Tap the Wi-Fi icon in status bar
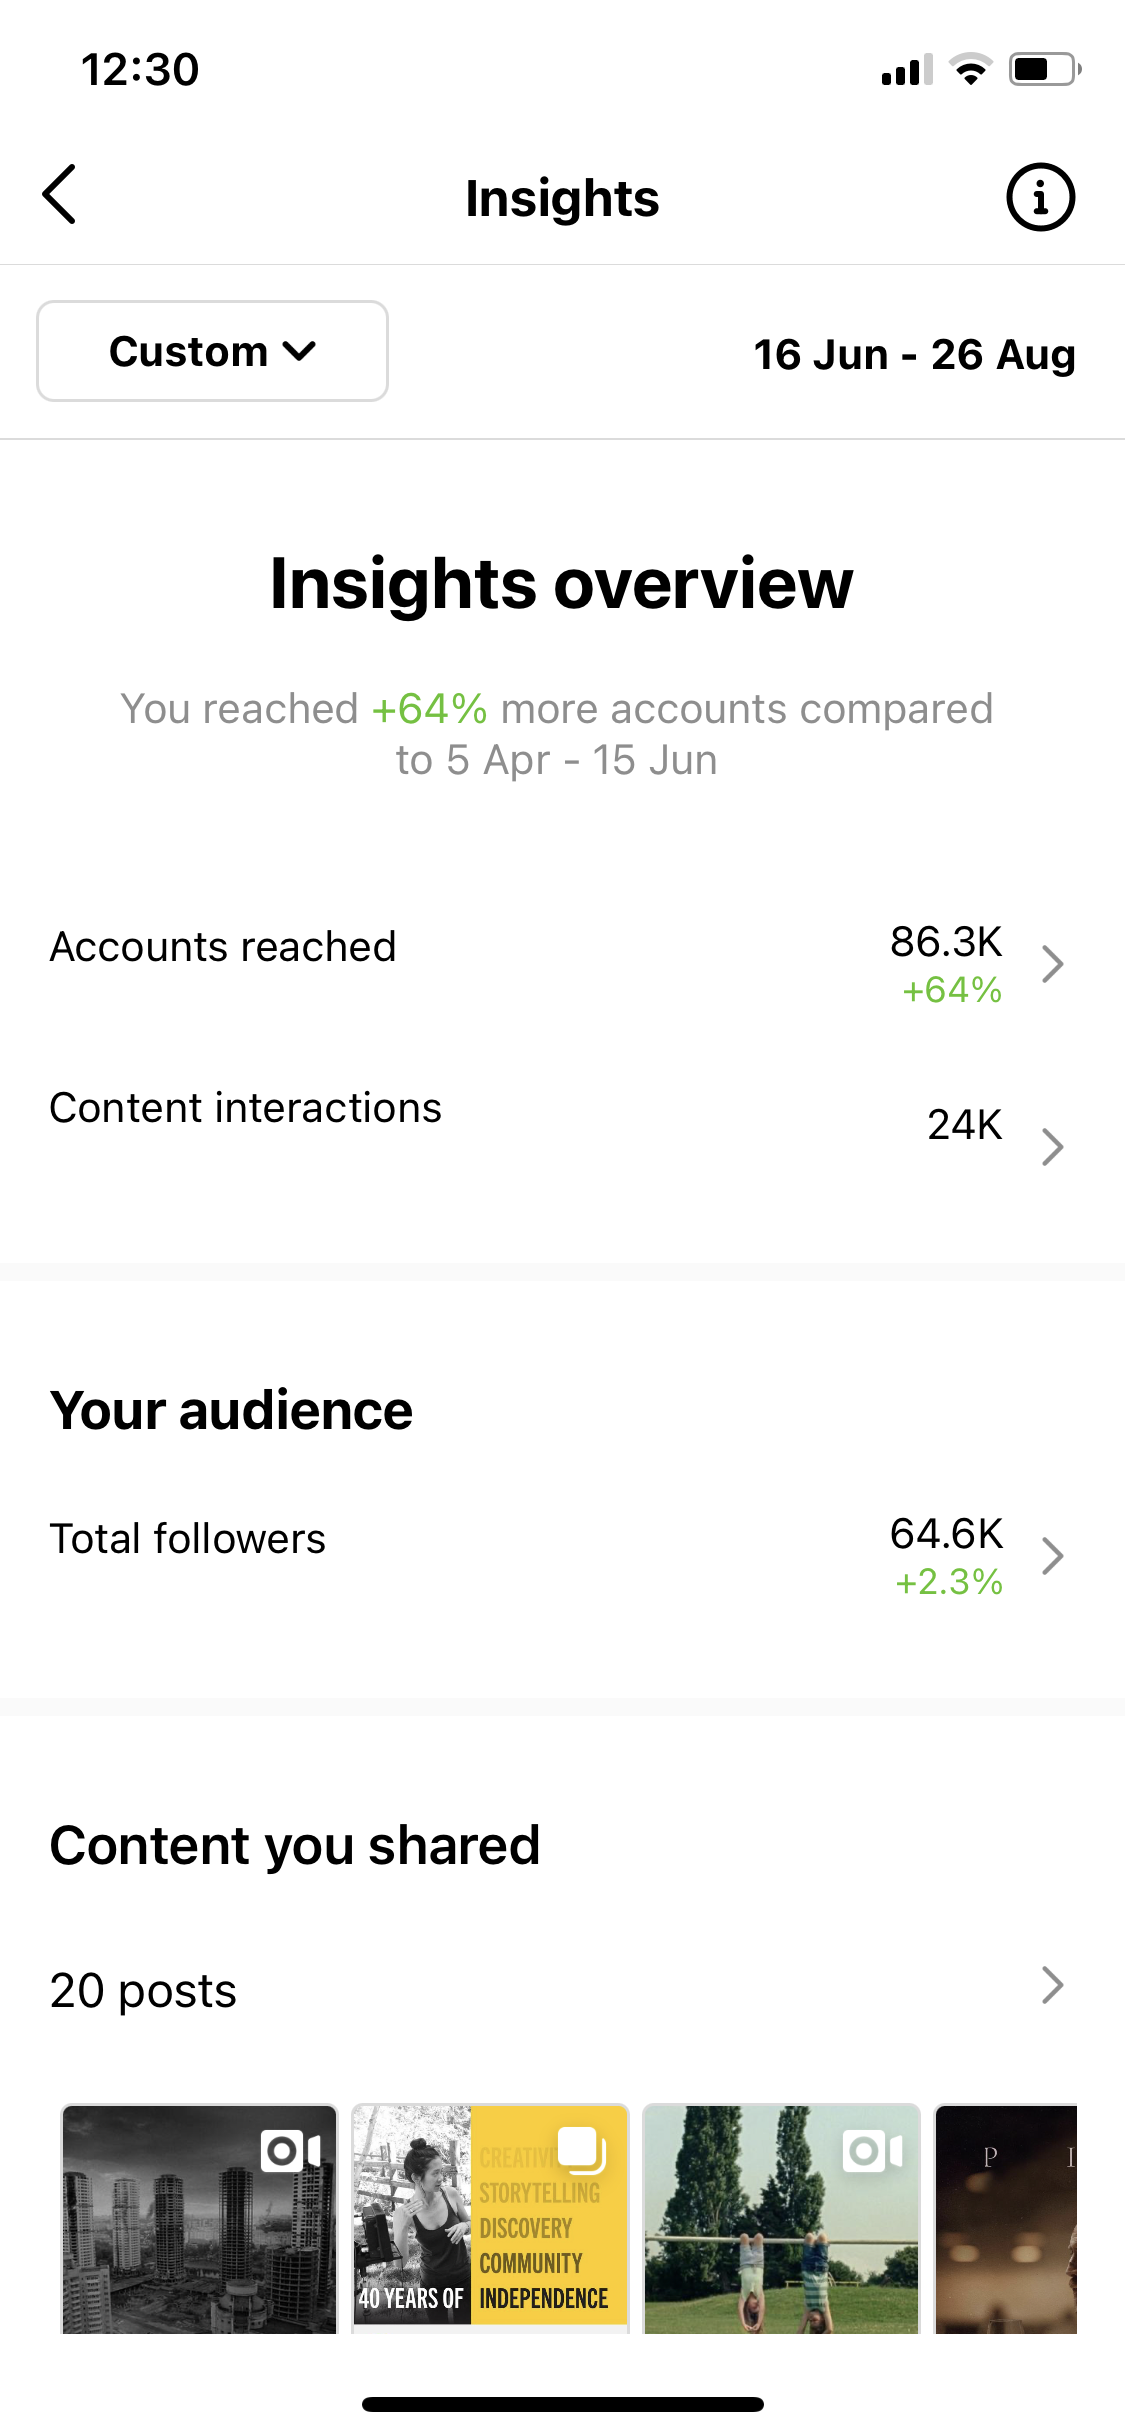Image resolution: width=1125 pixels, height=2436 pixels. [970, 69]
